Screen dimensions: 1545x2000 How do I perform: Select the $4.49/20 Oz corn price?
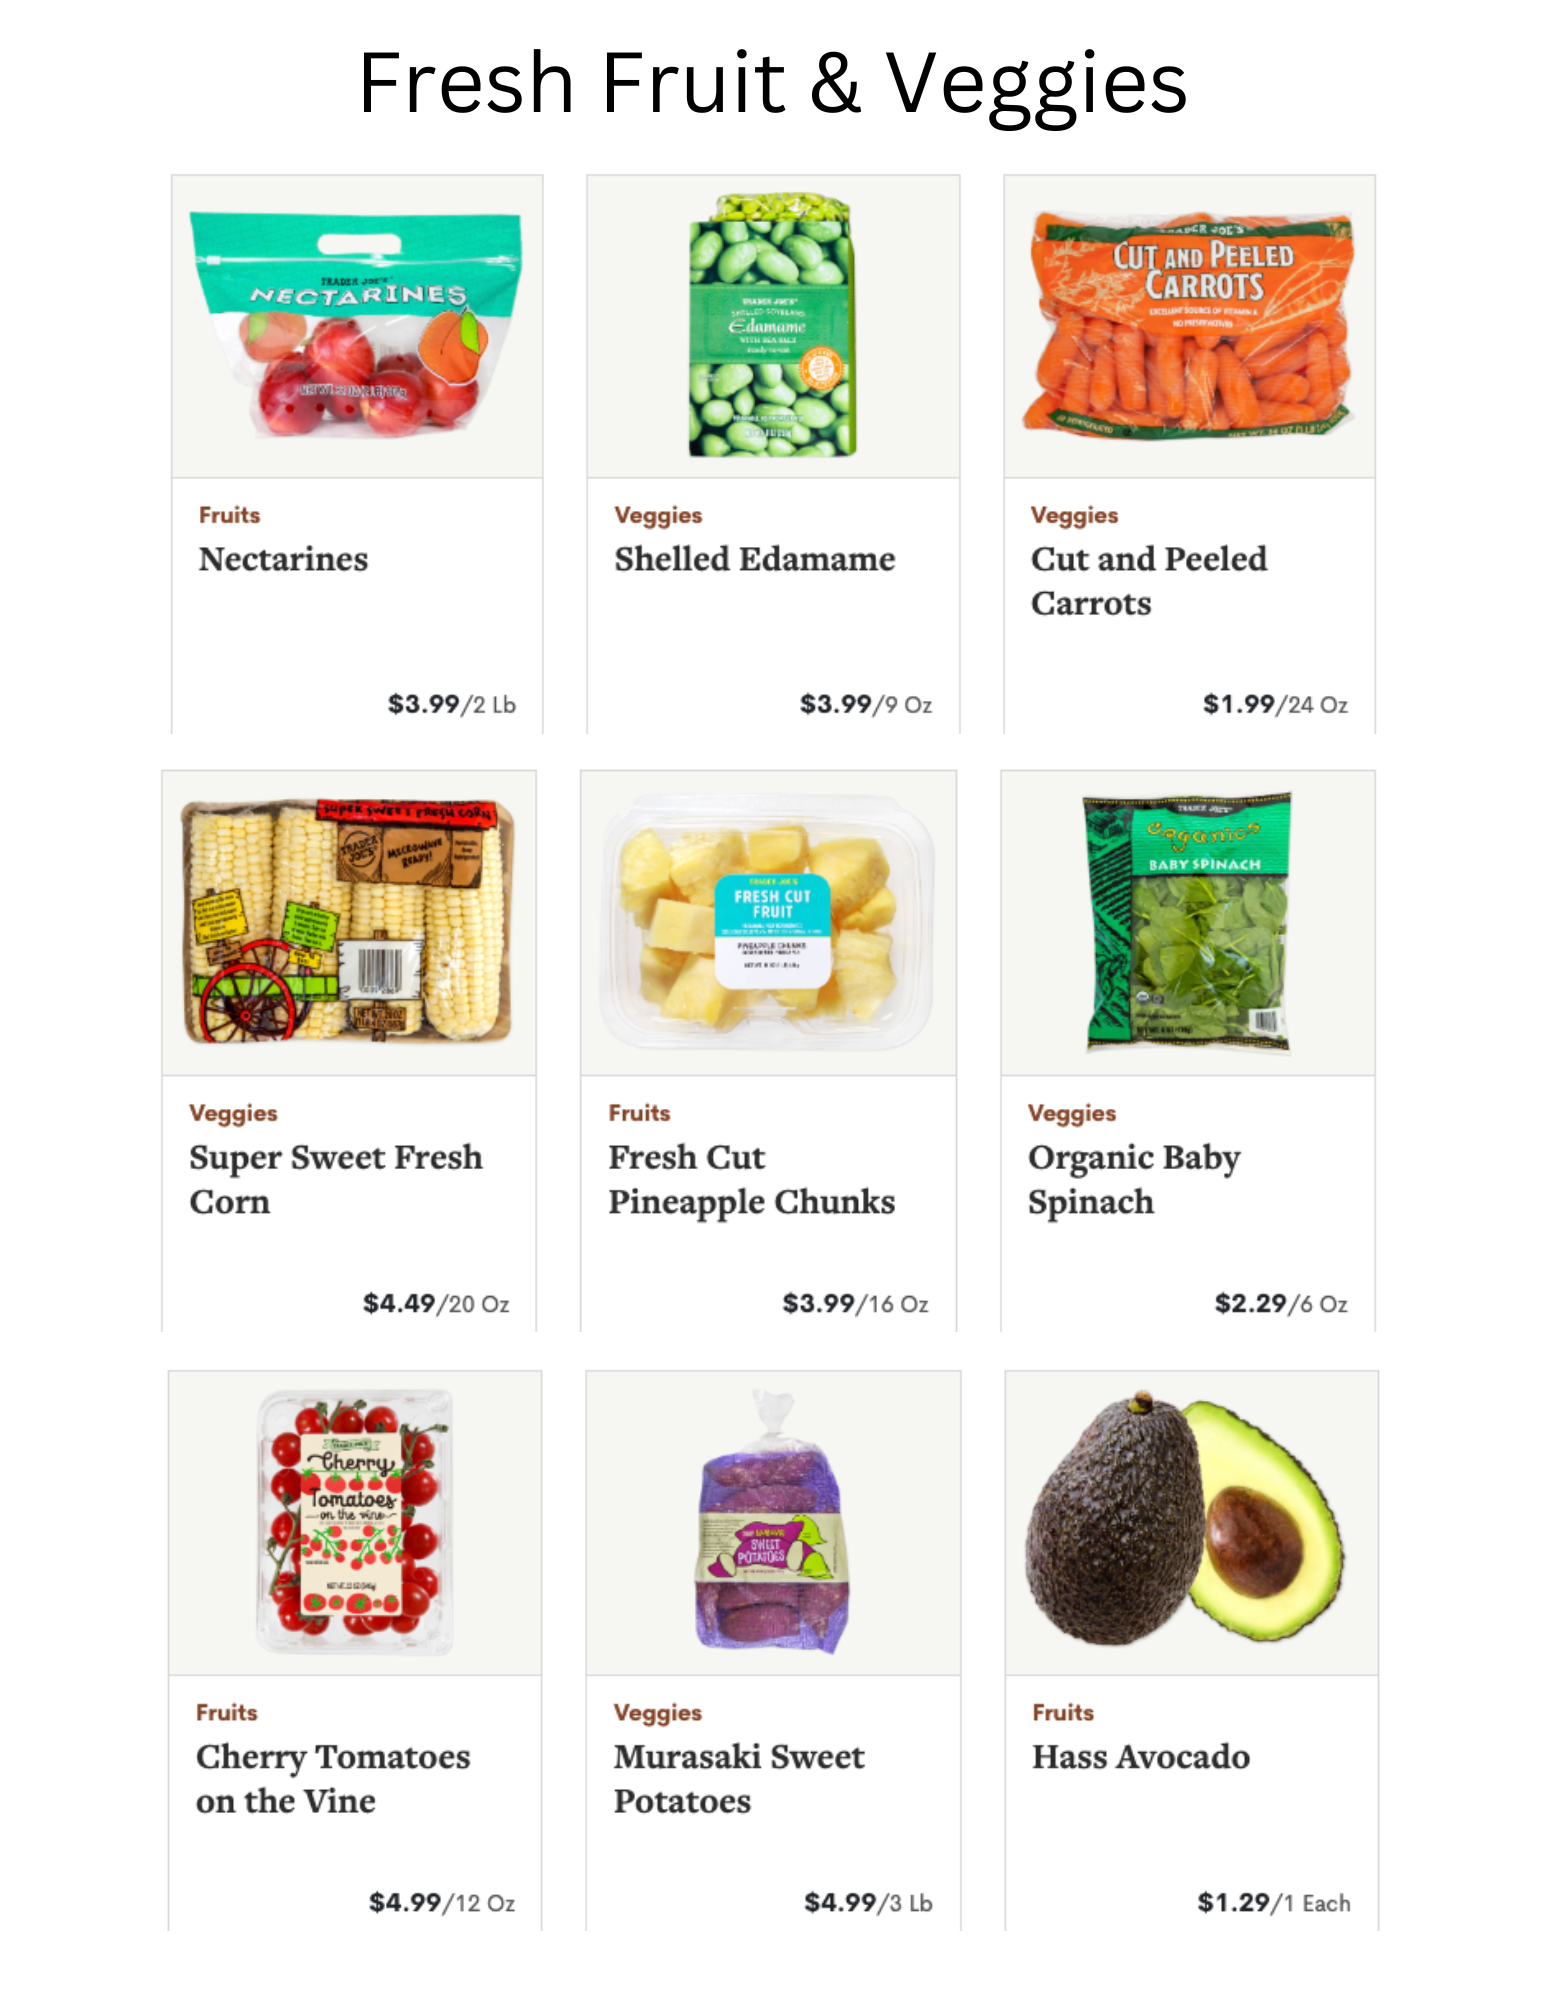[x=436, y=1303]
